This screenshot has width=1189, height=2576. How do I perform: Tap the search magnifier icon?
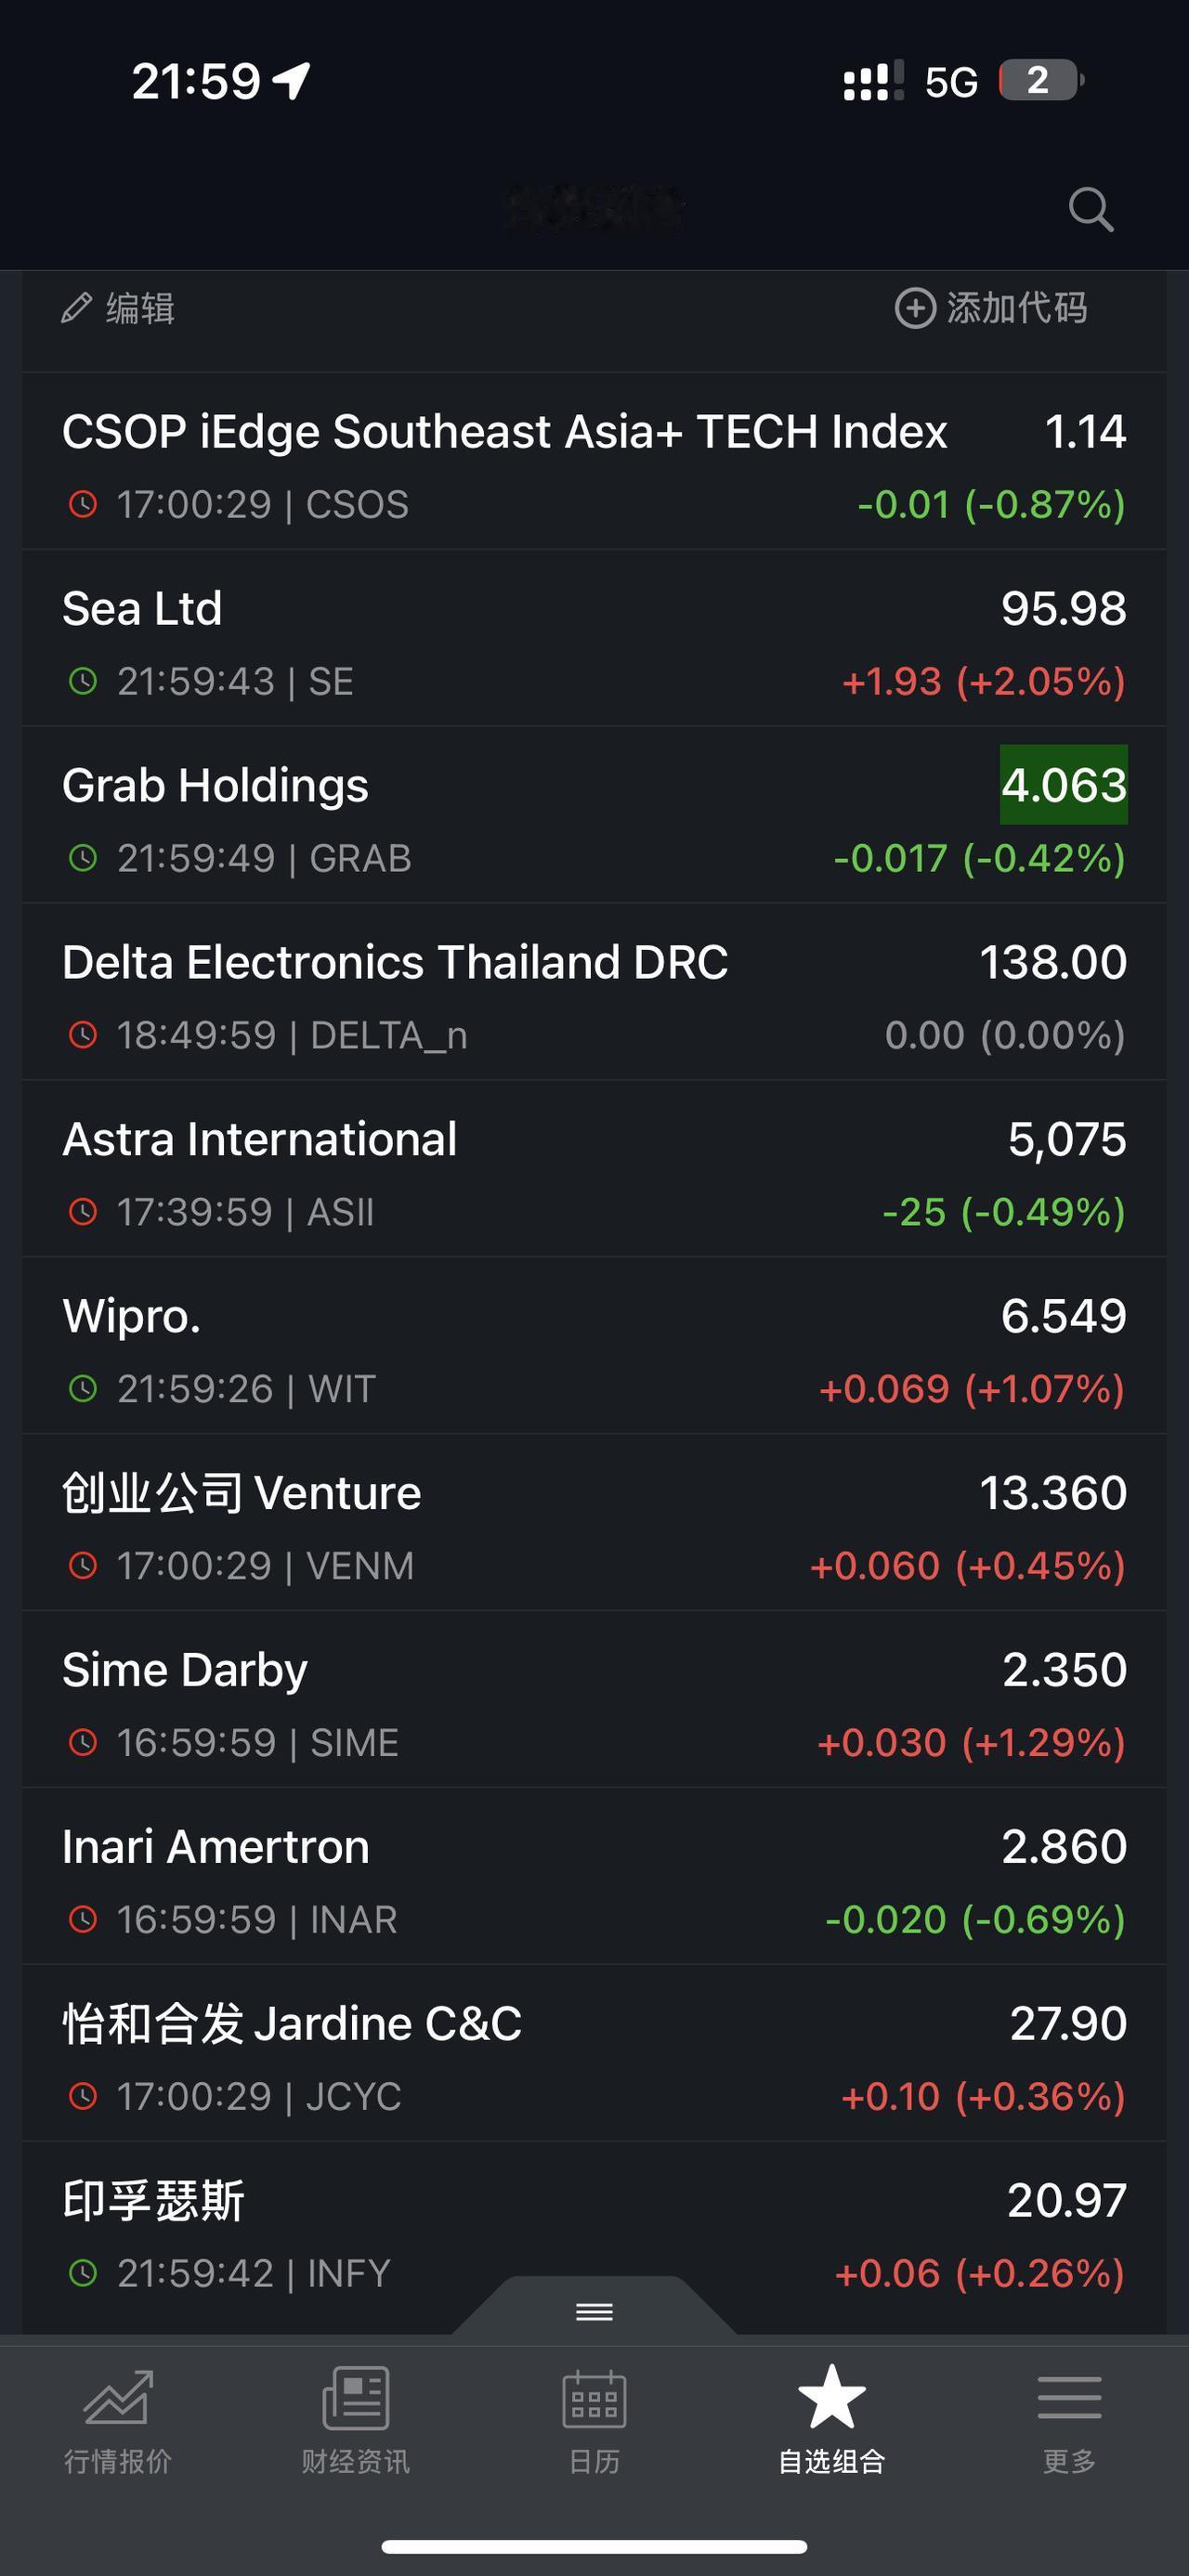point(1090,209)
